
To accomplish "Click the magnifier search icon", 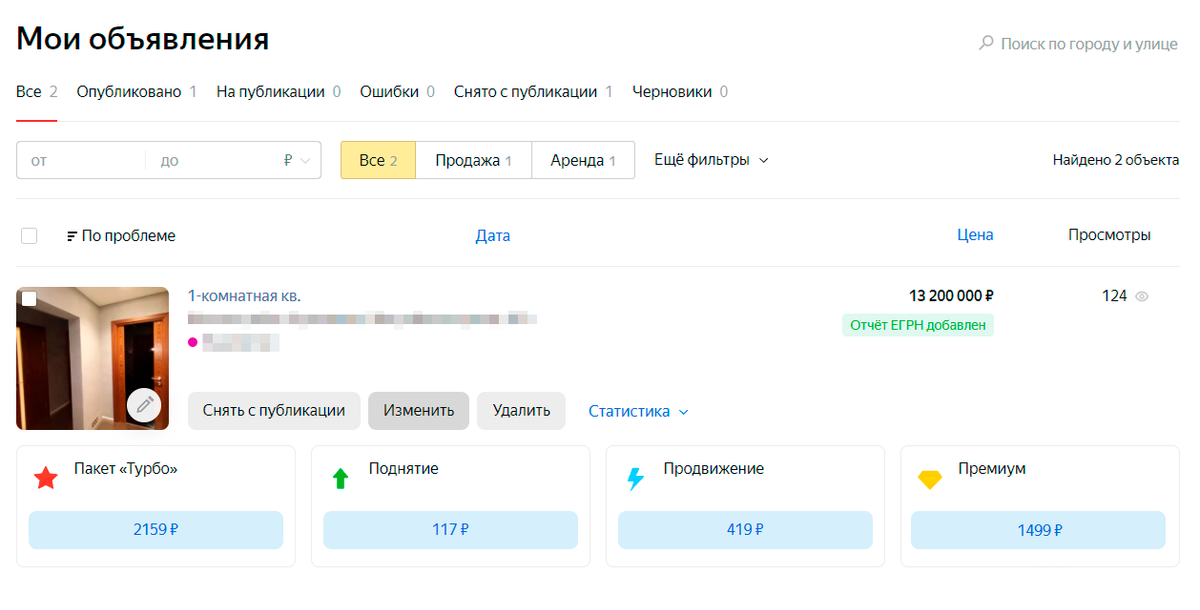I will click(986, 43).
